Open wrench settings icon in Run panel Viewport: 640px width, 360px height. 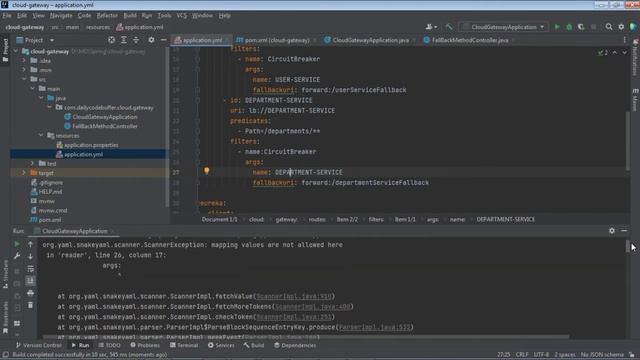17,256
